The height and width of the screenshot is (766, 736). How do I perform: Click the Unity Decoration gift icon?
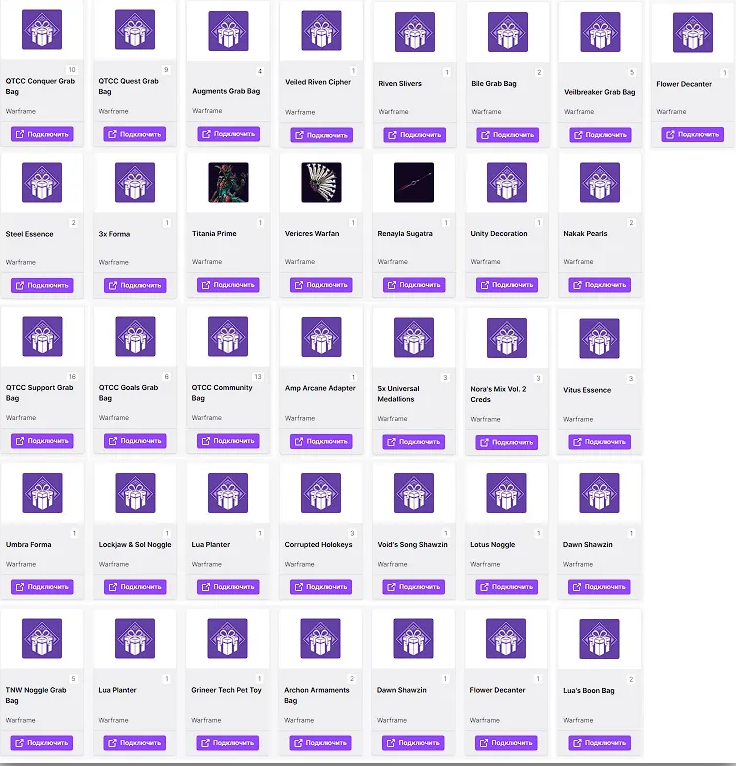[507, 183]
